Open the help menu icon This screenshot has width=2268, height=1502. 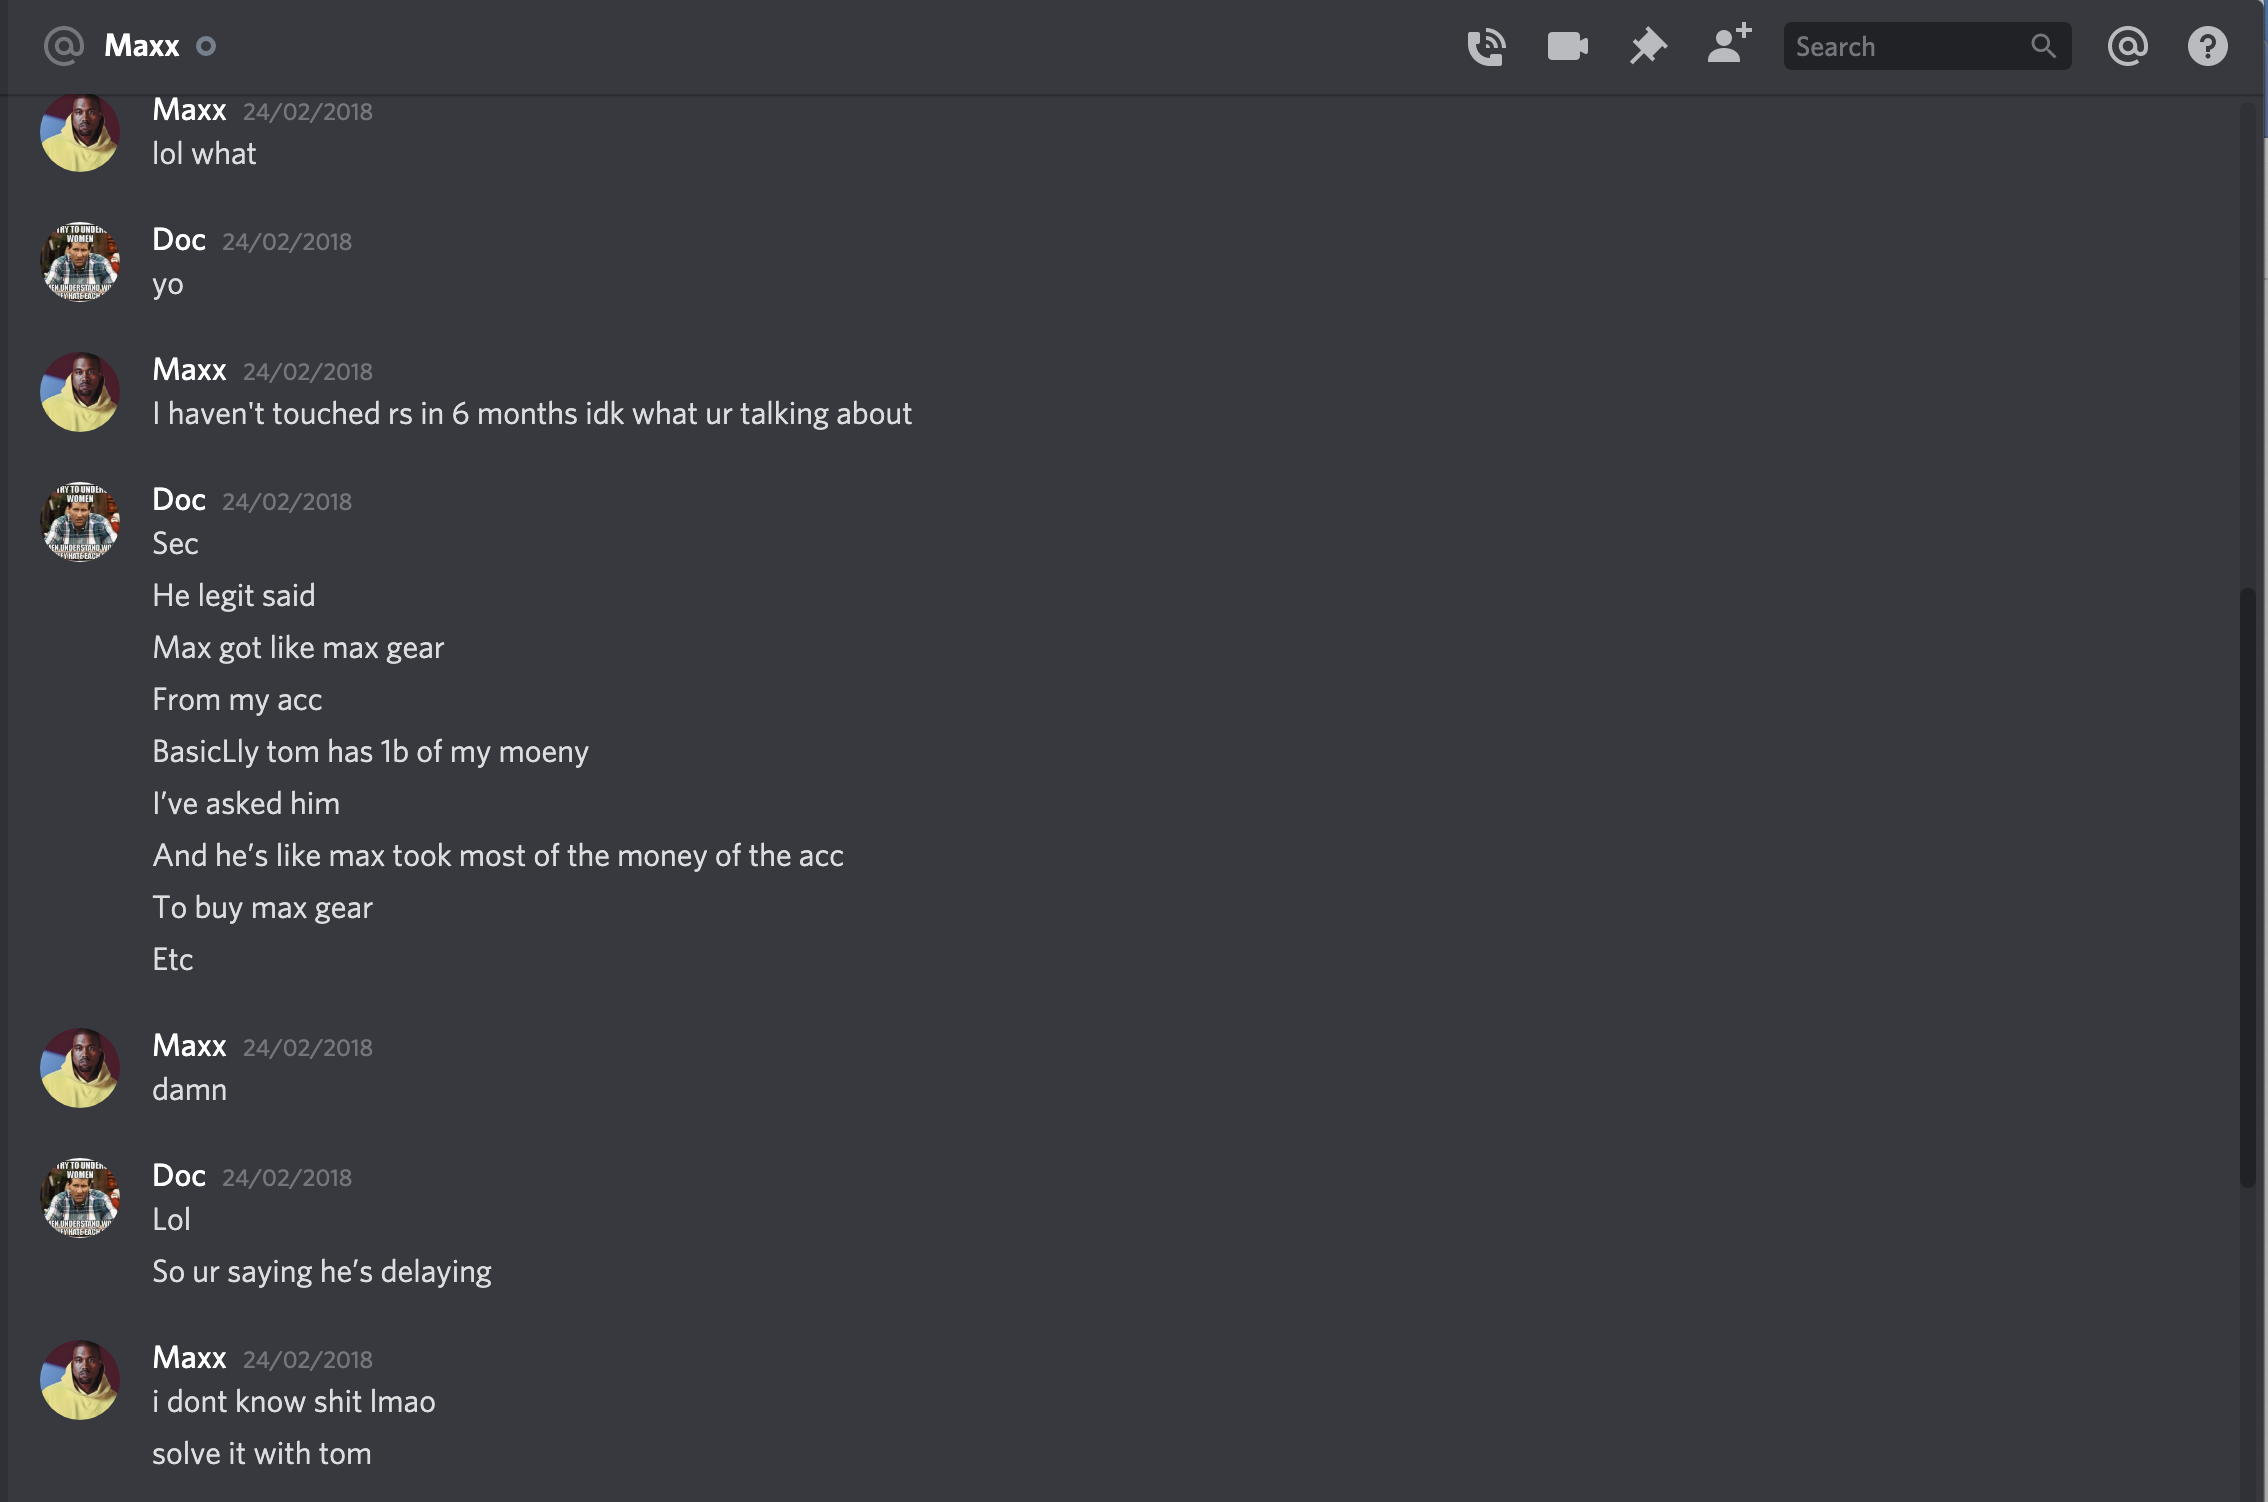point(2207,47)
